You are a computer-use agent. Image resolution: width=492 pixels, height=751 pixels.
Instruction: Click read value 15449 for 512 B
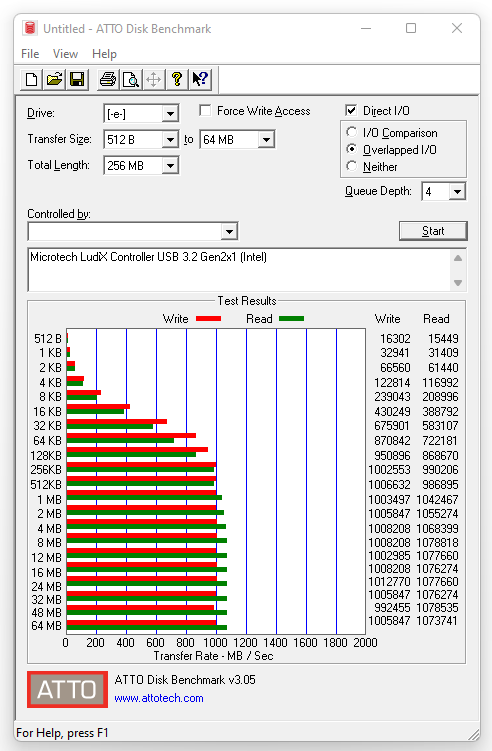[x=443, y=339]
